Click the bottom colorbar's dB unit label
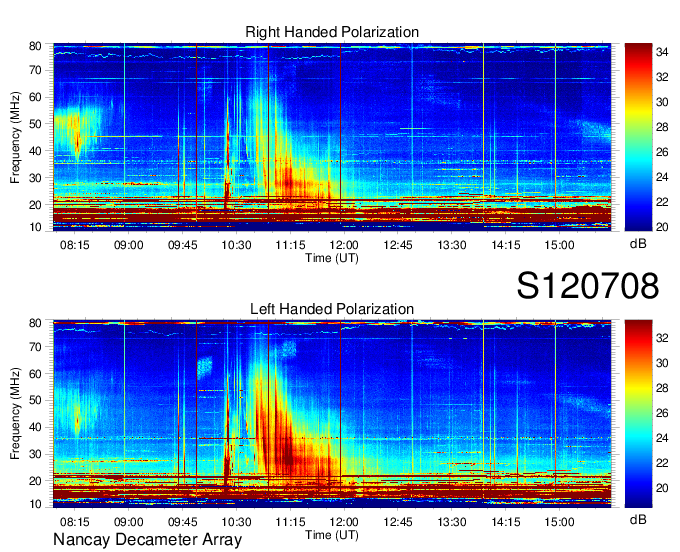The width and height of the screenshot is (680, 552). click(638, 519)
